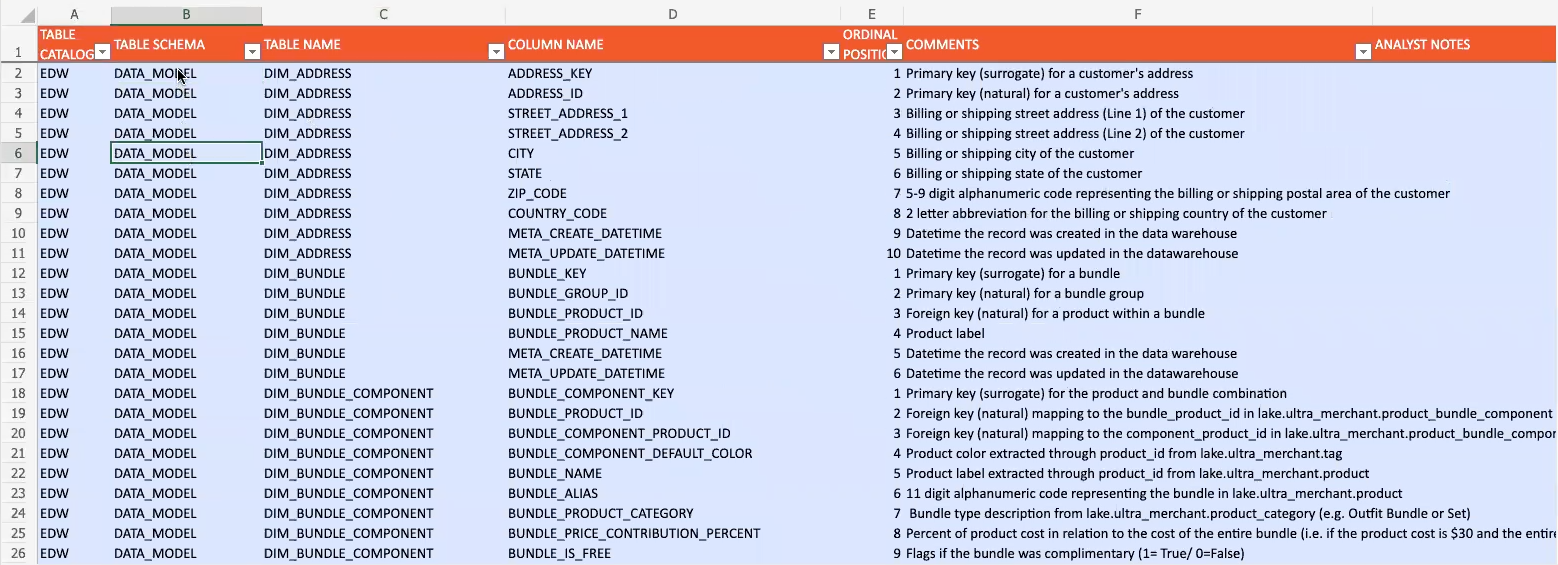Select the BUNDLE_COMPONENT_KEY cell
The width and height of the screenshot is (1558, 565).
[x=673, y=393]
